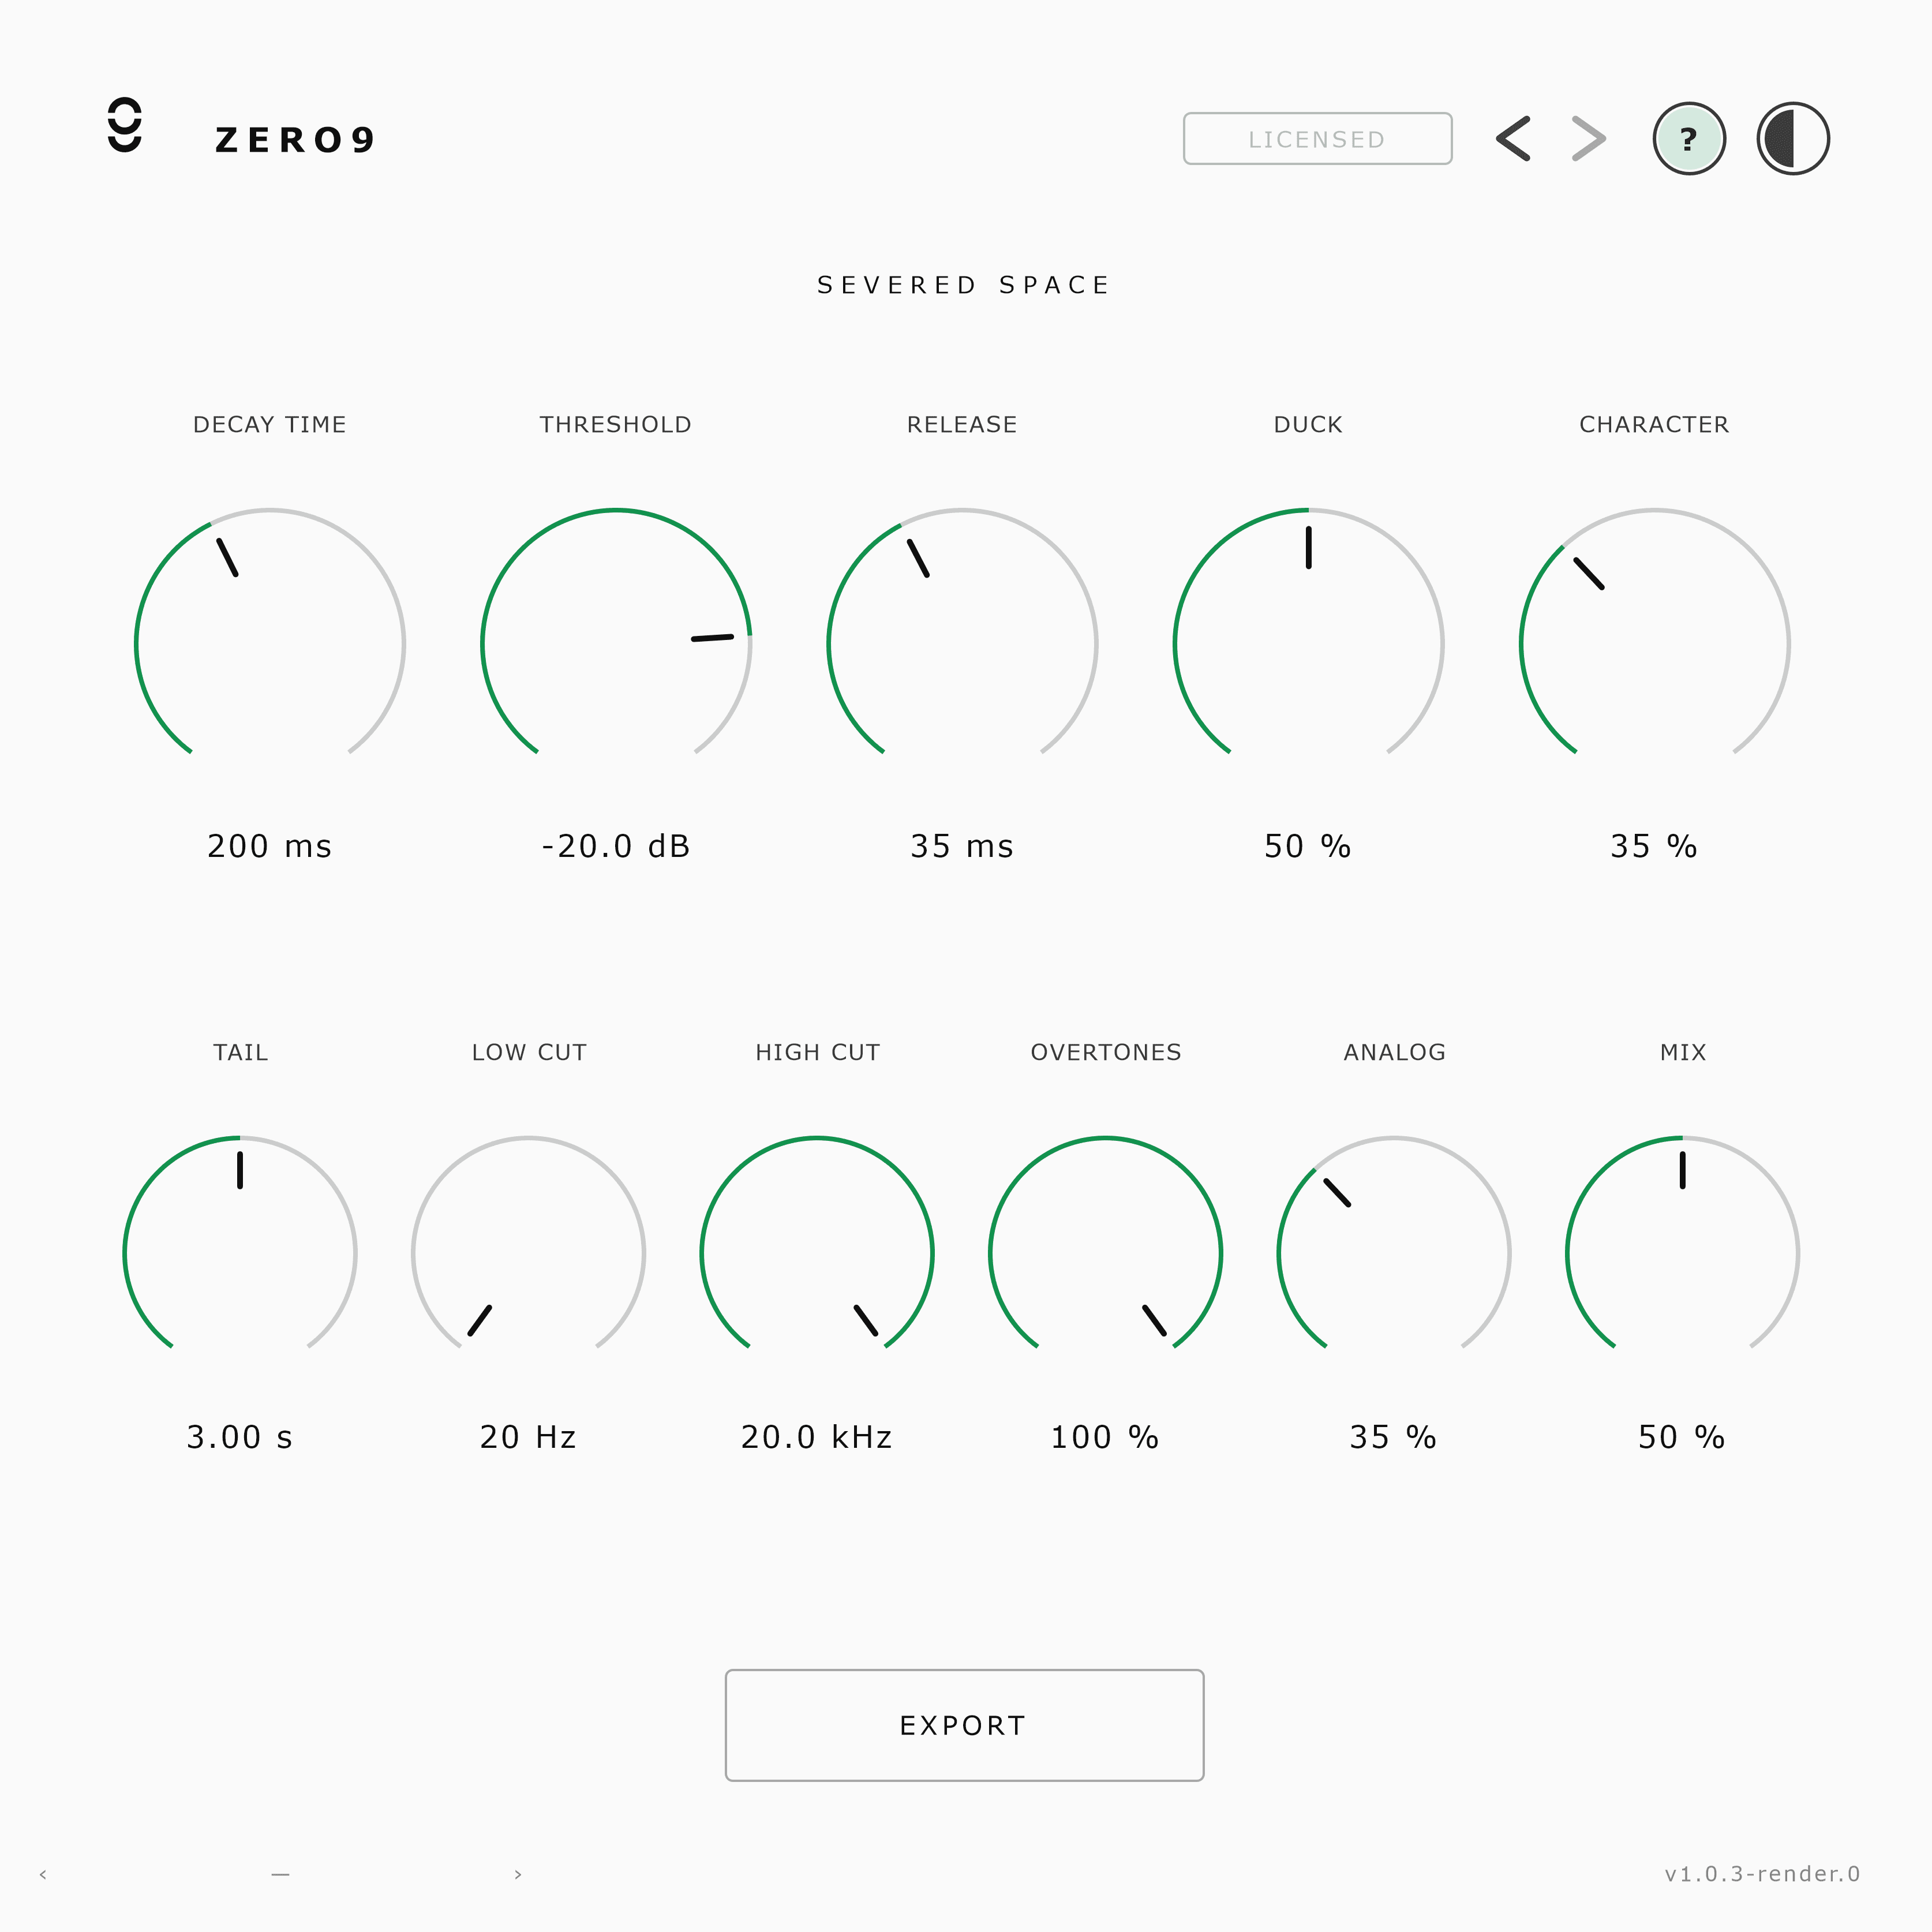Click the 35 % character value
The image size is (1932, 1932).
point(1654,846)
